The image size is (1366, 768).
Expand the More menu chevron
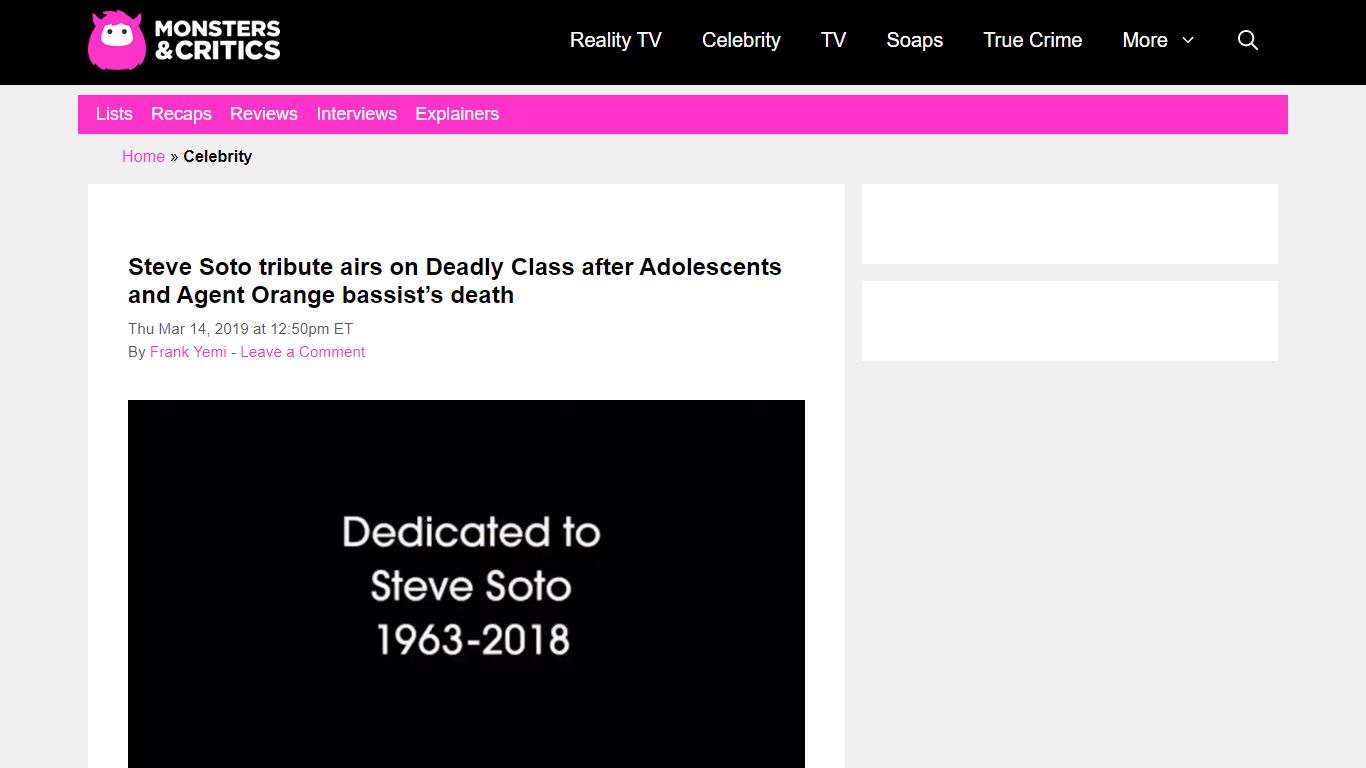pos(1188,40)
